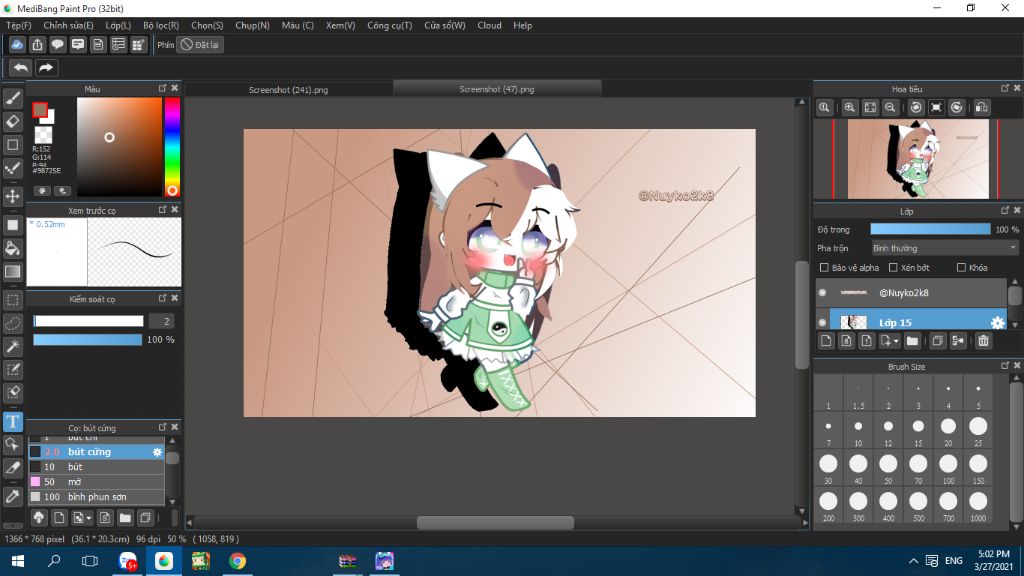Open the Bộ lọc(R) menu

161,25
